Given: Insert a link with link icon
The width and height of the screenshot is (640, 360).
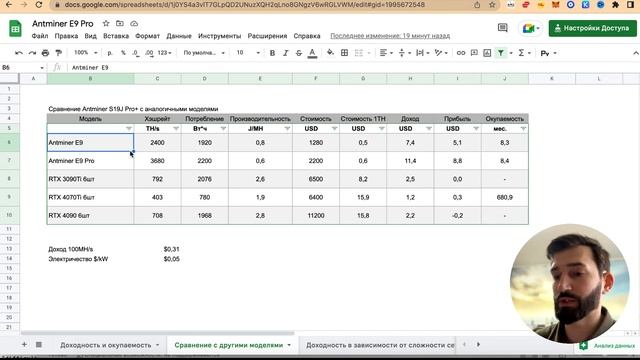Looking at the screenshot, I should [x=461, y=53].
